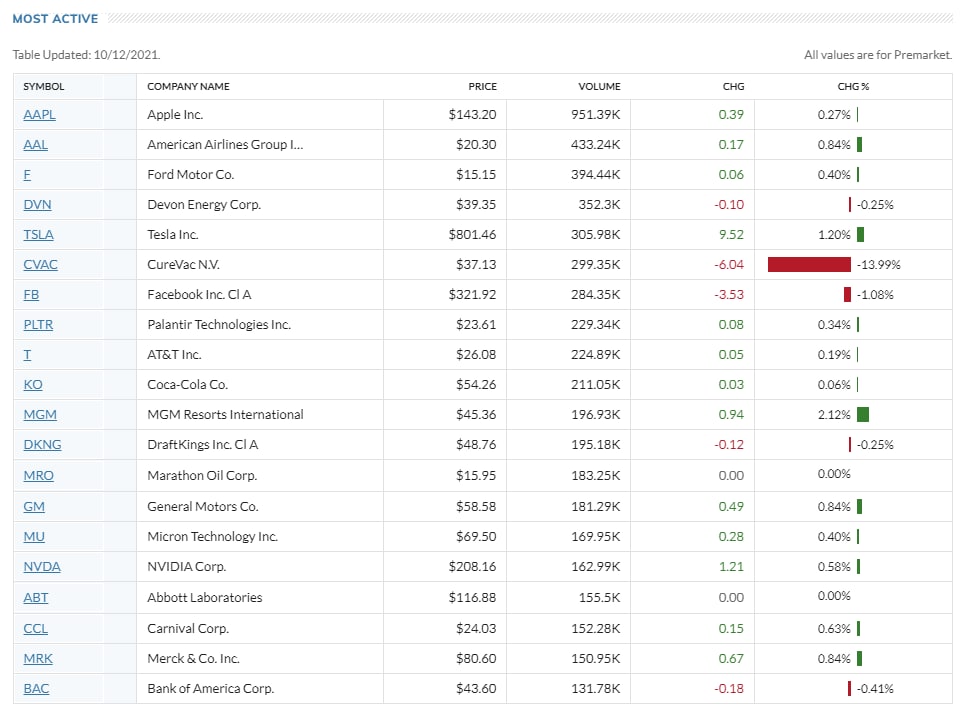Image resolution: width=966 pixels, height=715 pixels.
Task: Click the green Tesla change bar
Action: [861, 235]
